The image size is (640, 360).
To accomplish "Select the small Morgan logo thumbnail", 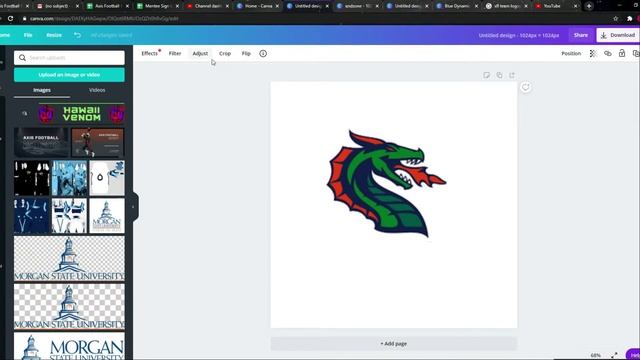I will coord(107,216).
